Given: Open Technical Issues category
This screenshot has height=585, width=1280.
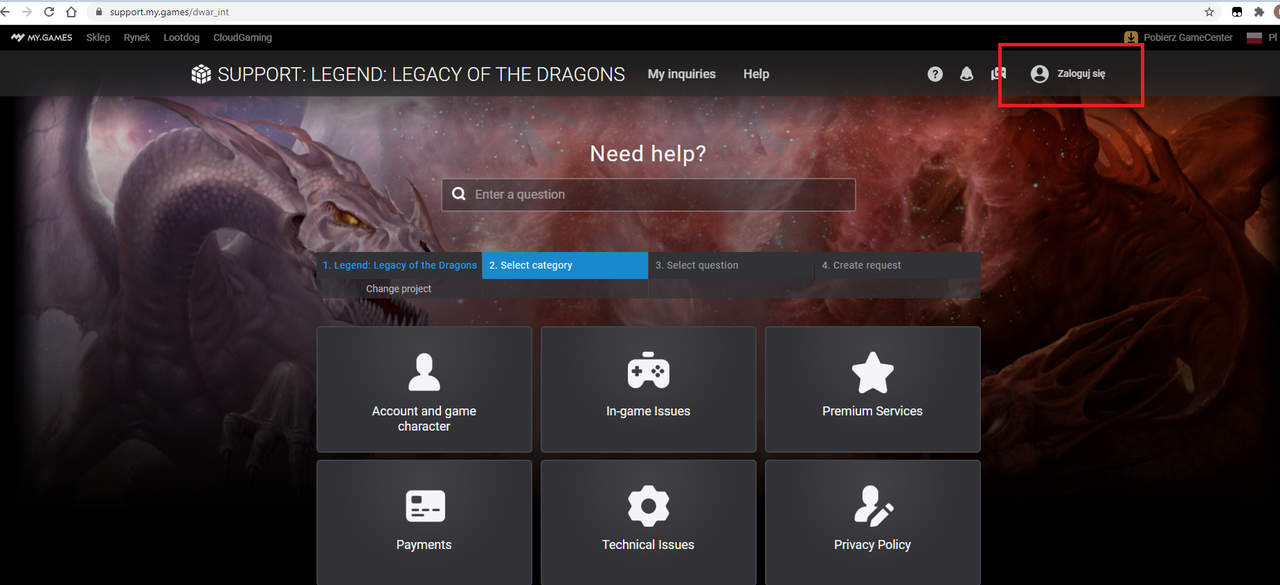Looking at the screenshot, I should (x=648, y=522).
